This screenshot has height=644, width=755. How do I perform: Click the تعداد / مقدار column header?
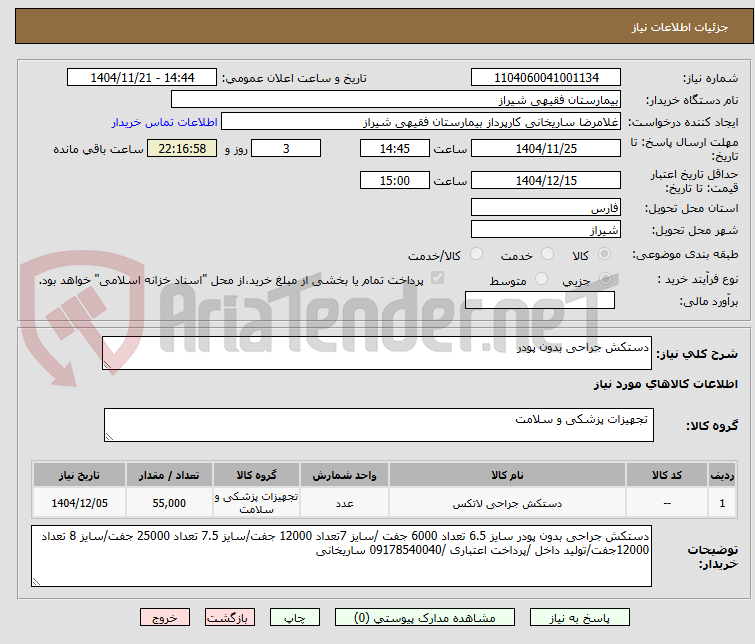169,475
